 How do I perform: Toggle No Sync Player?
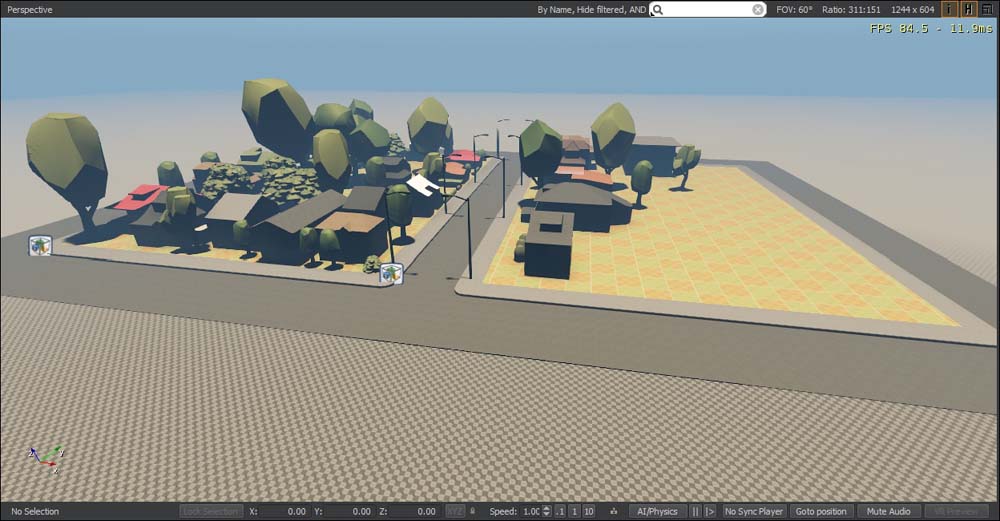point(754,511)
